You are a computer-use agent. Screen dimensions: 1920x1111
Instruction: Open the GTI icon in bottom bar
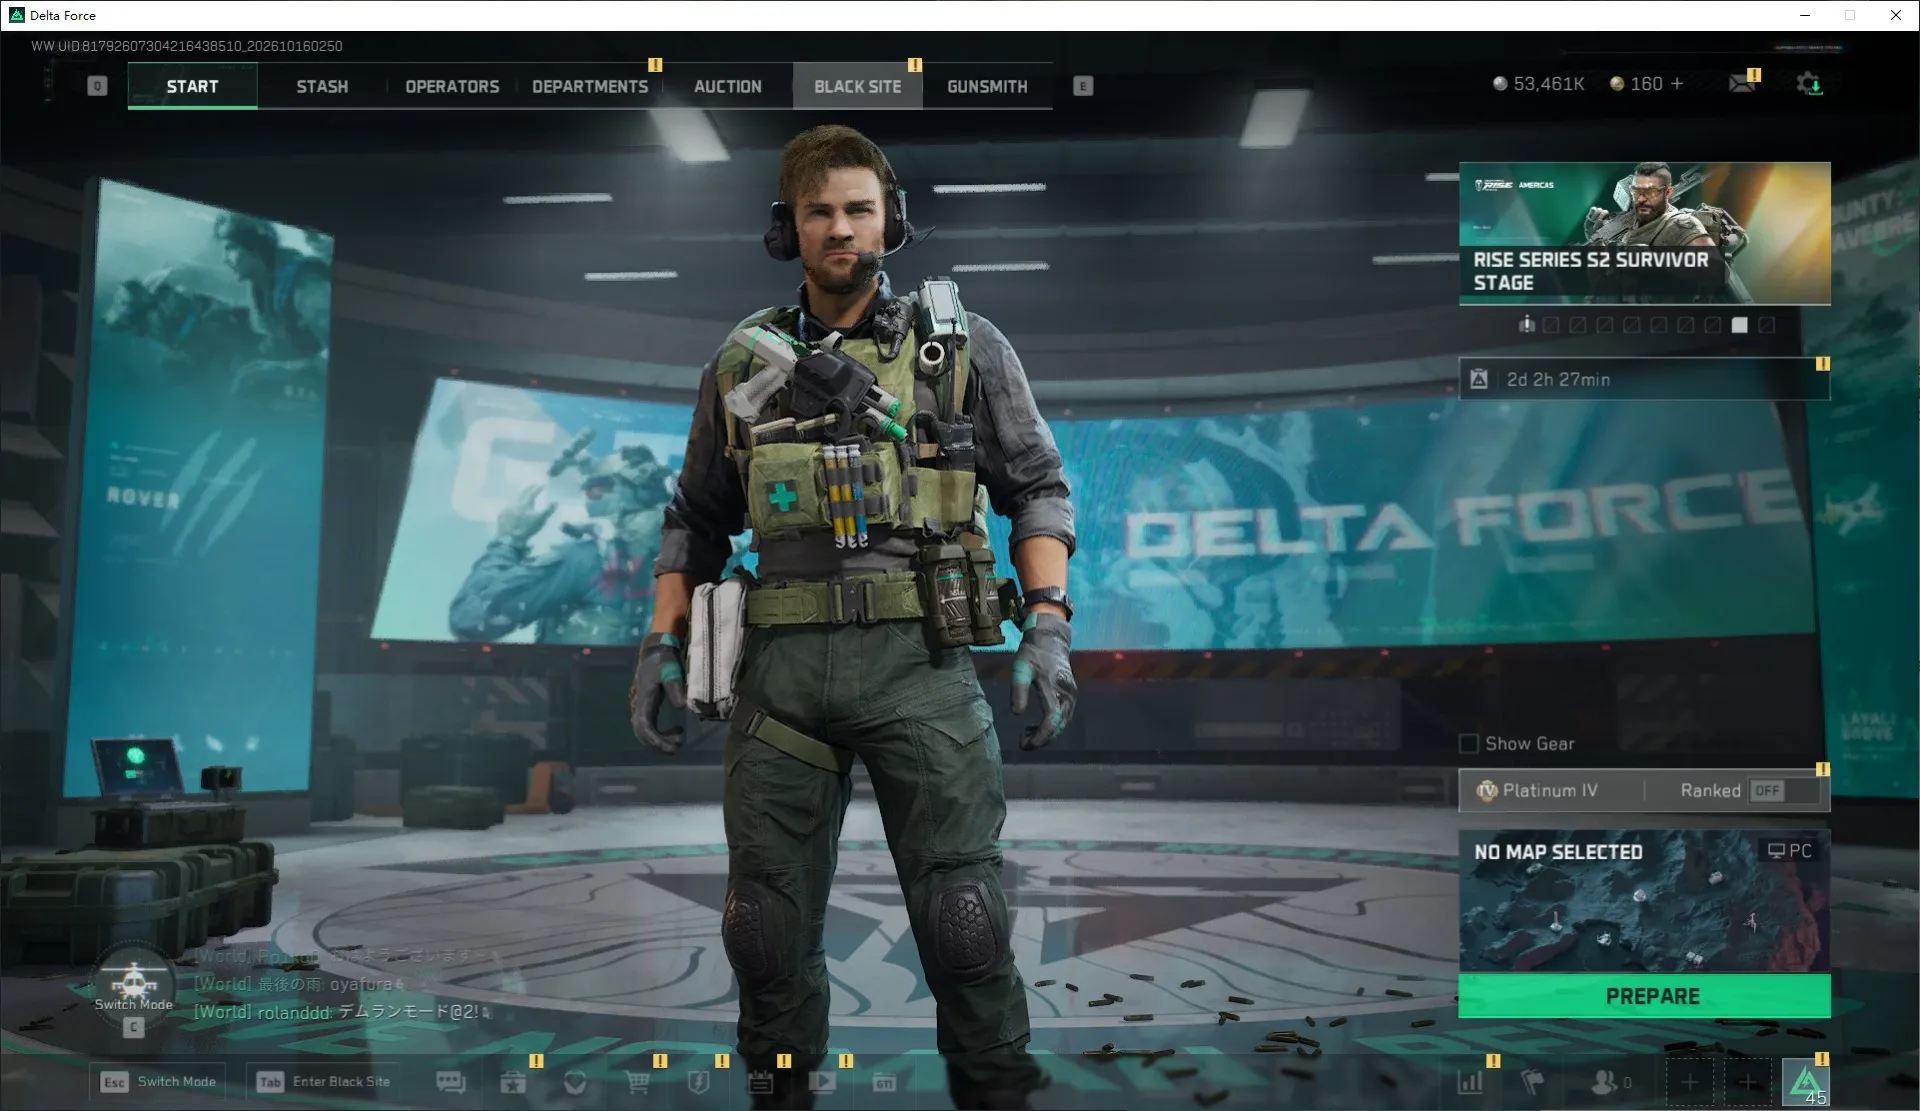pos(885,1082)
